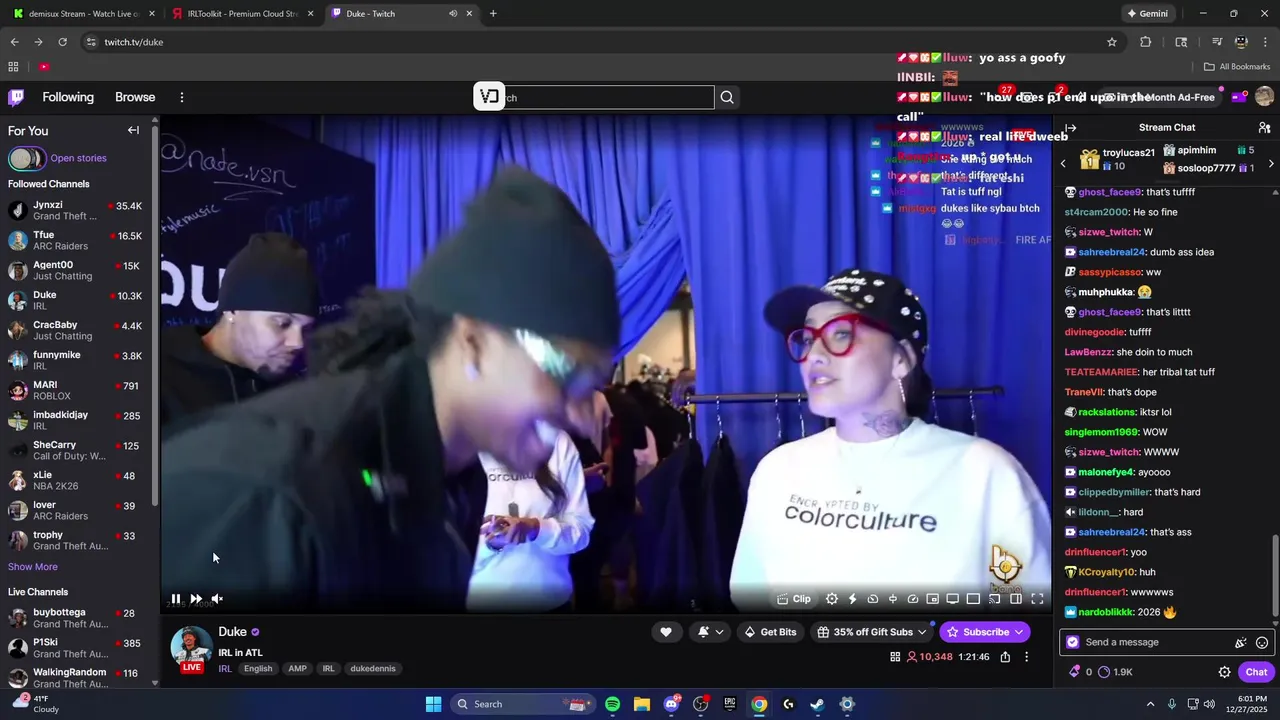The image size is (1280, 720).
Task: Click Get Bits button
Action: [770, 632]
